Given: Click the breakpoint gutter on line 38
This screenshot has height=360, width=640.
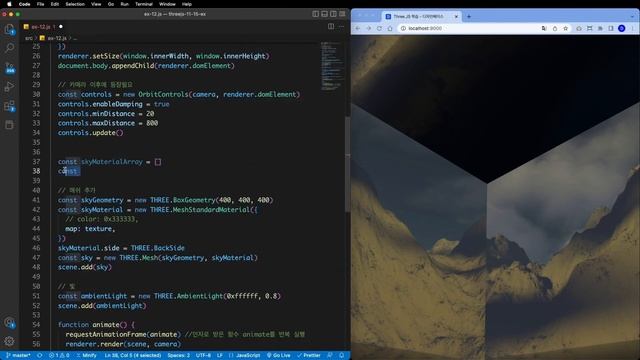Looking at the screenshot, I should tap(25, 171).
